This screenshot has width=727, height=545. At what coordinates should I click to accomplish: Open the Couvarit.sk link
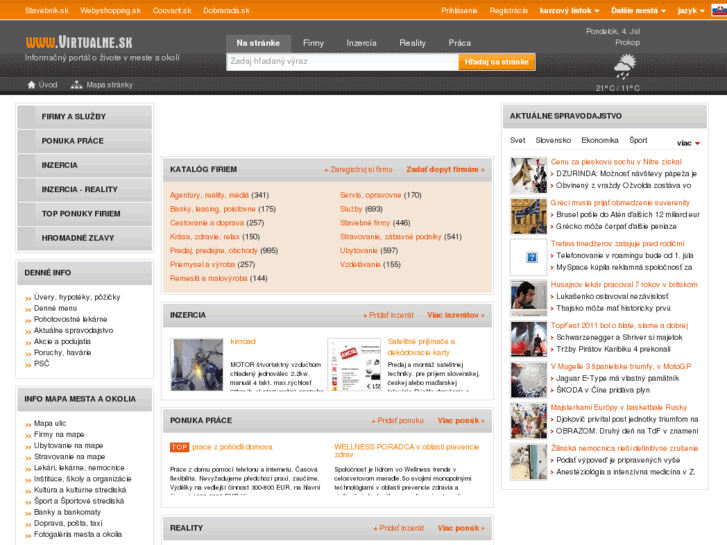pos(172,10)
